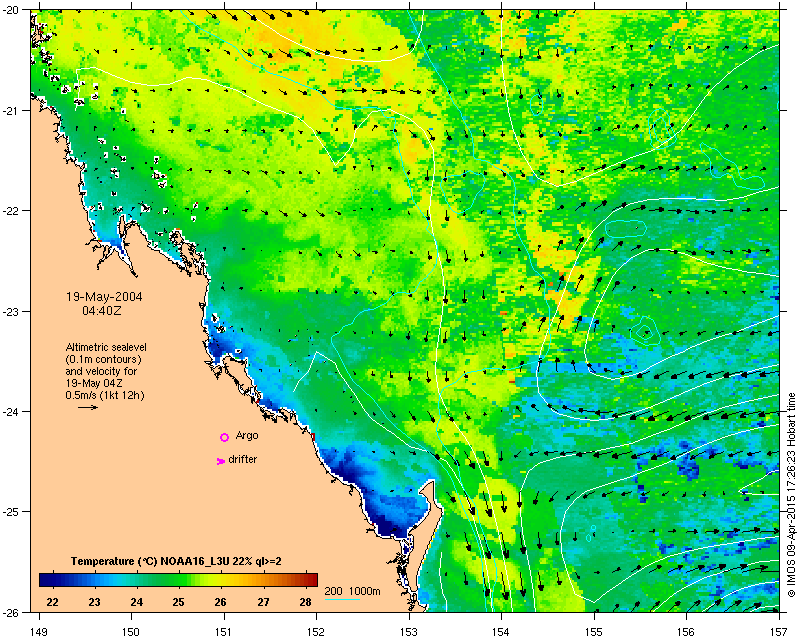Click the 149 longitude axis label

(x=39, y=632)
